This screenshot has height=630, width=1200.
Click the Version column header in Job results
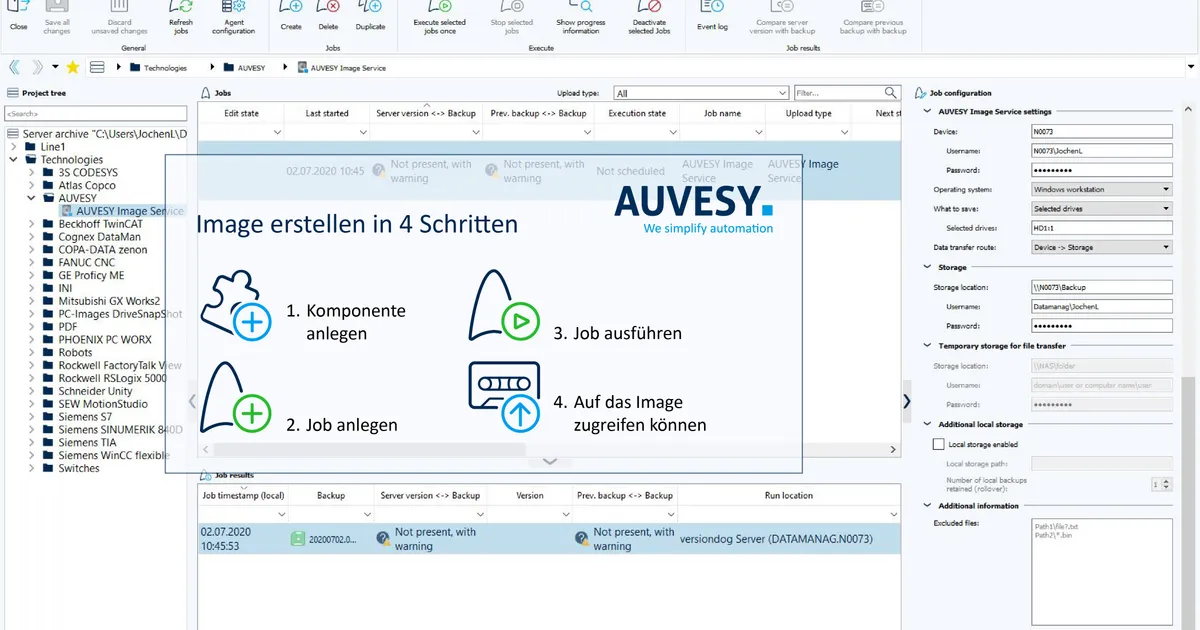pyautogui.click(x=530, y=495)
